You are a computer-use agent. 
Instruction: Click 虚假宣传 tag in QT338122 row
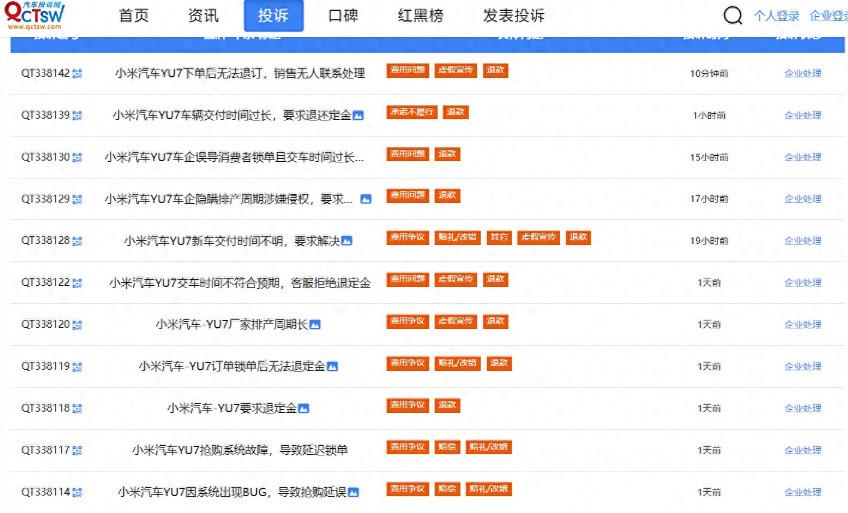point(456,279)
